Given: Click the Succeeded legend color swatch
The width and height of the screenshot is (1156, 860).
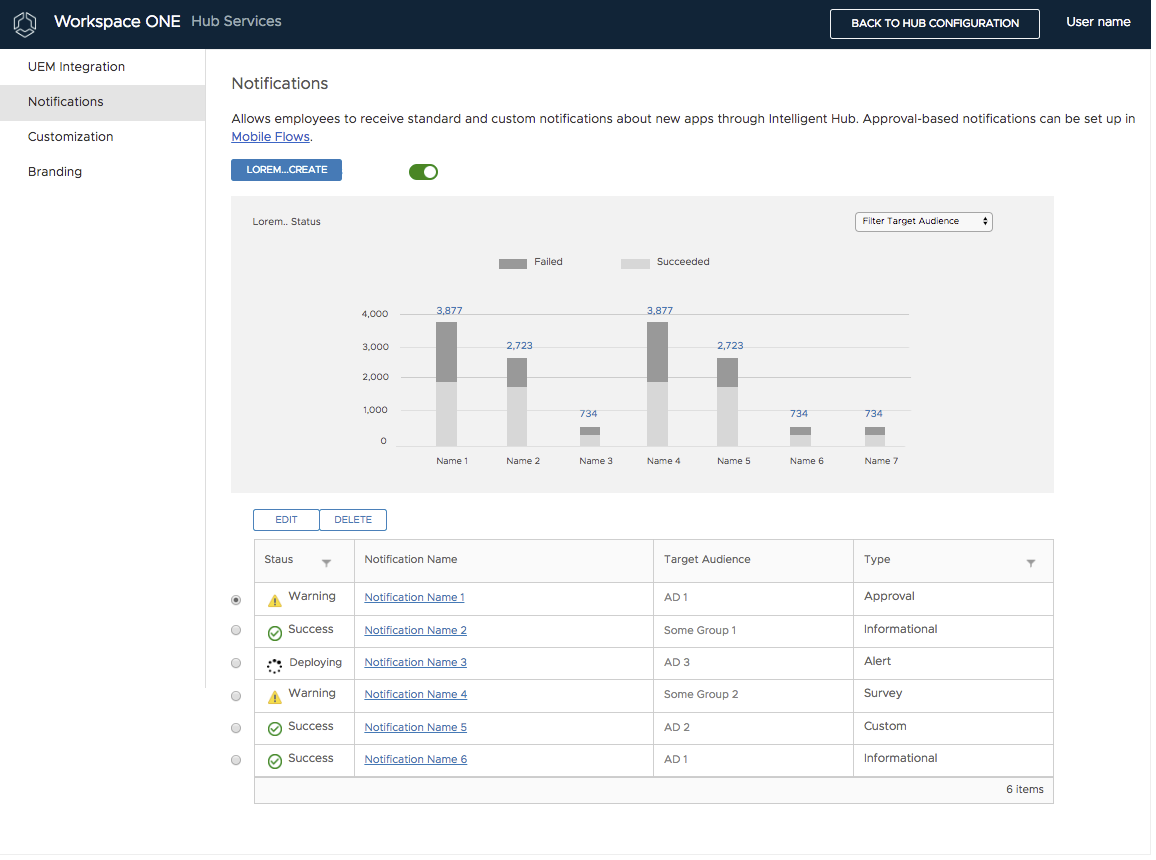Looking at the screenshot, I should click(635, 264).
